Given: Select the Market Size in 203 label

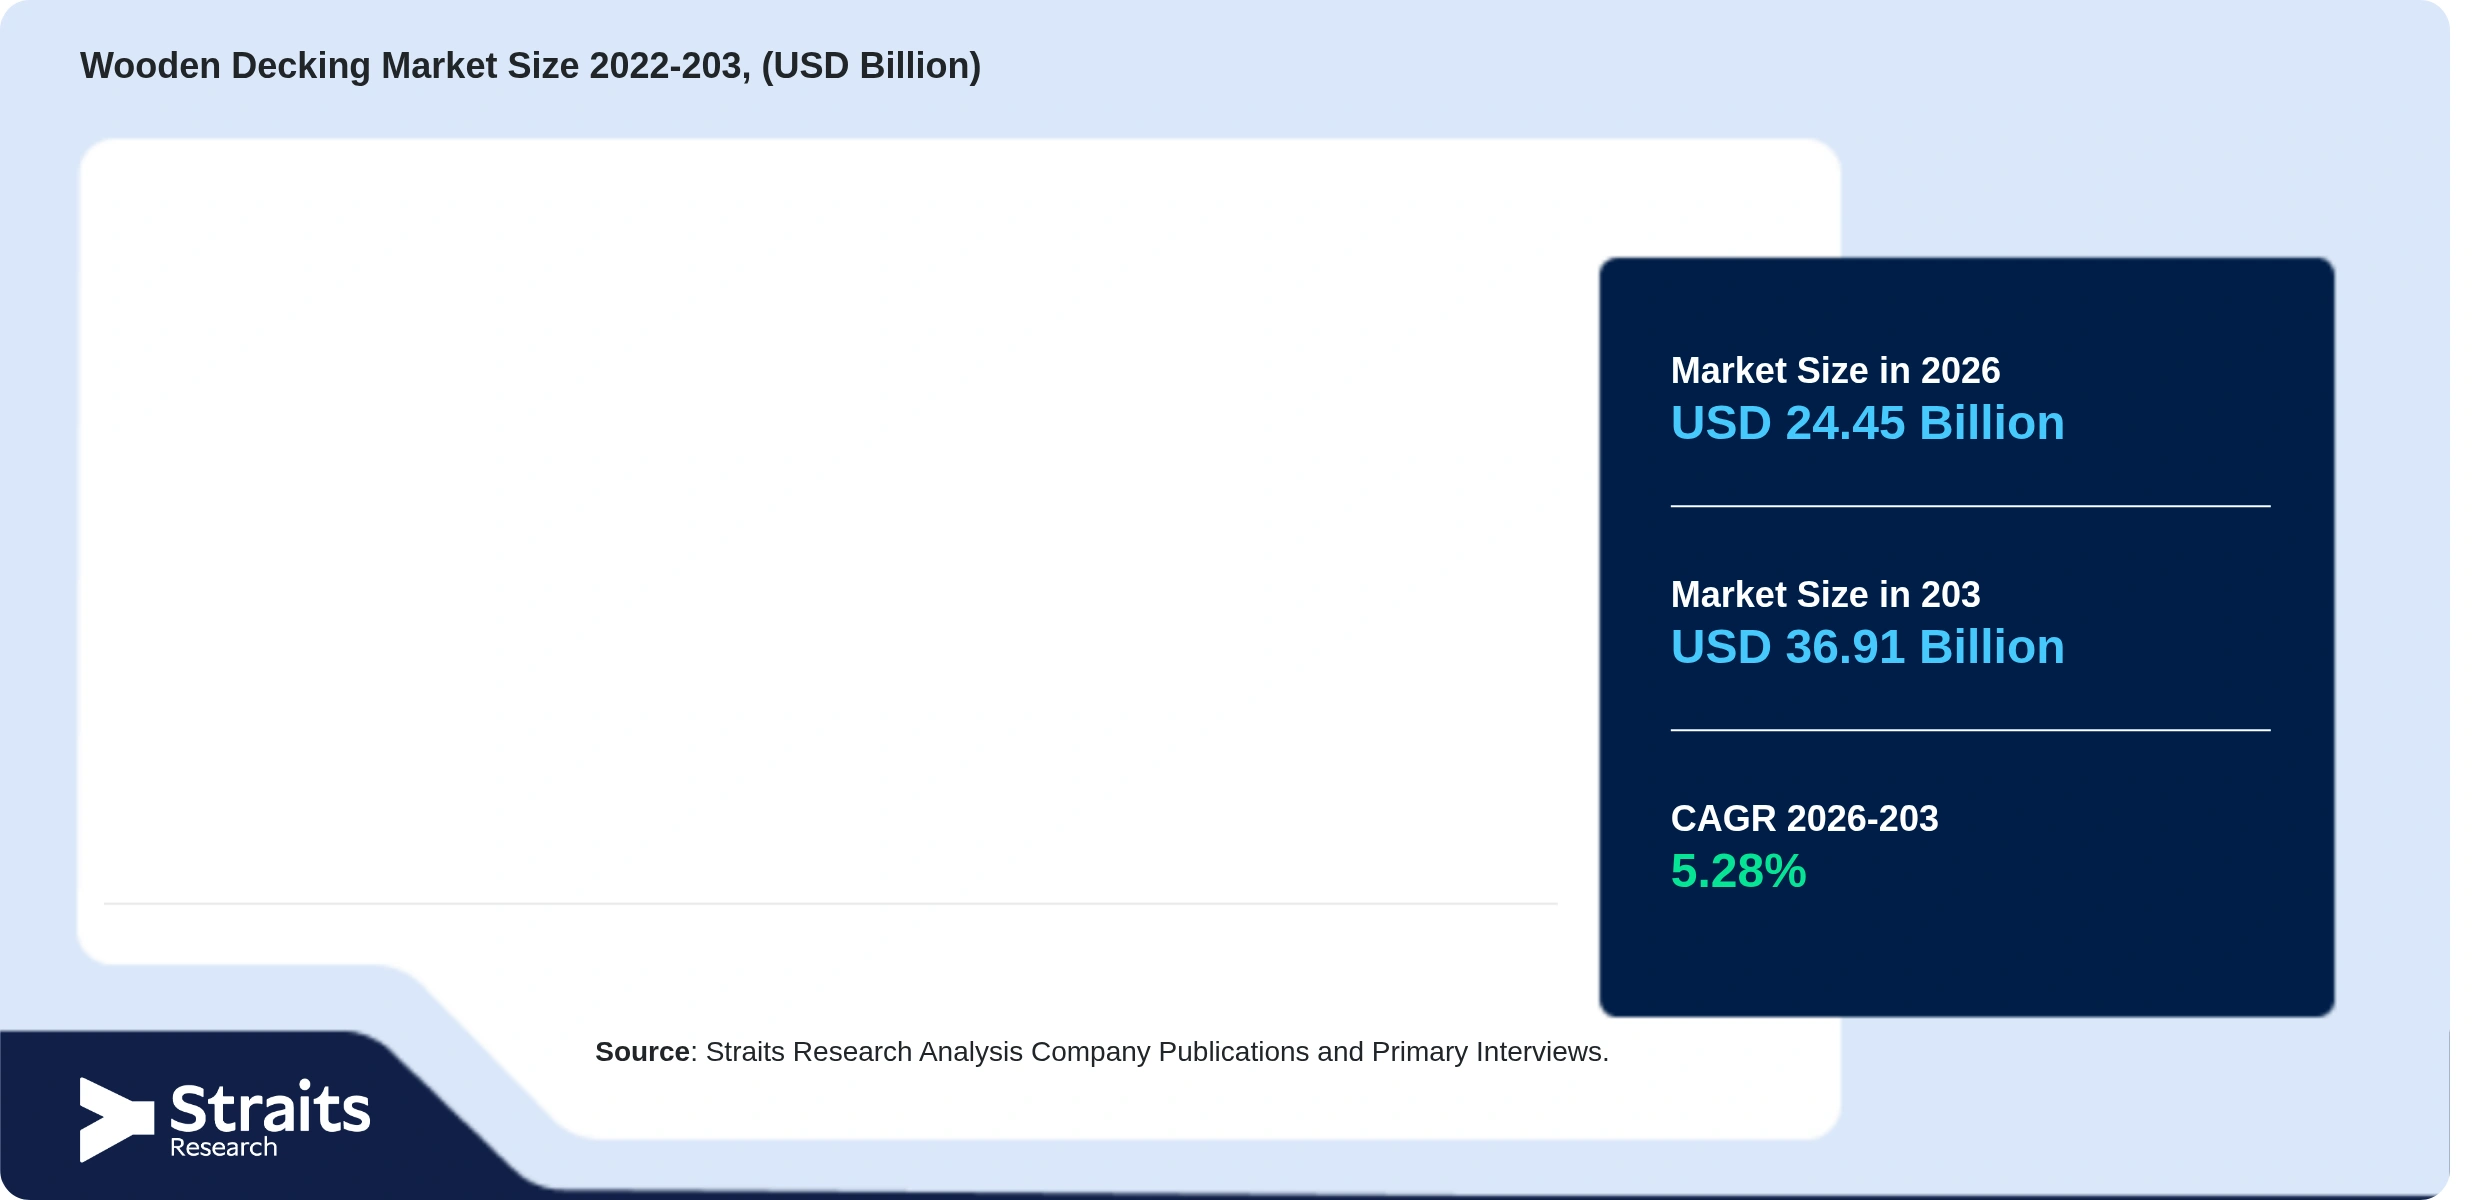Looking at the screenshot, I should 1825,595.
